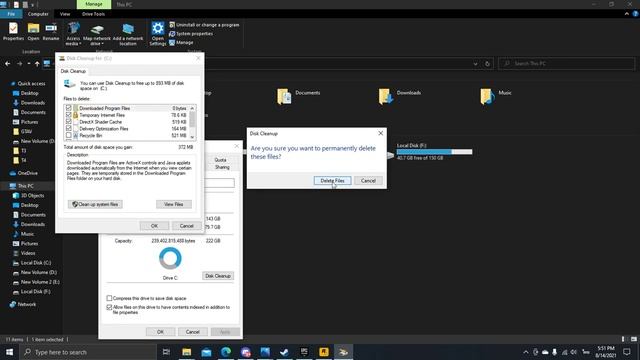Select Videos in navigation pane
The width and height of the screenshot is (640, 360).
pyautogui.click(x=28, y=253)
